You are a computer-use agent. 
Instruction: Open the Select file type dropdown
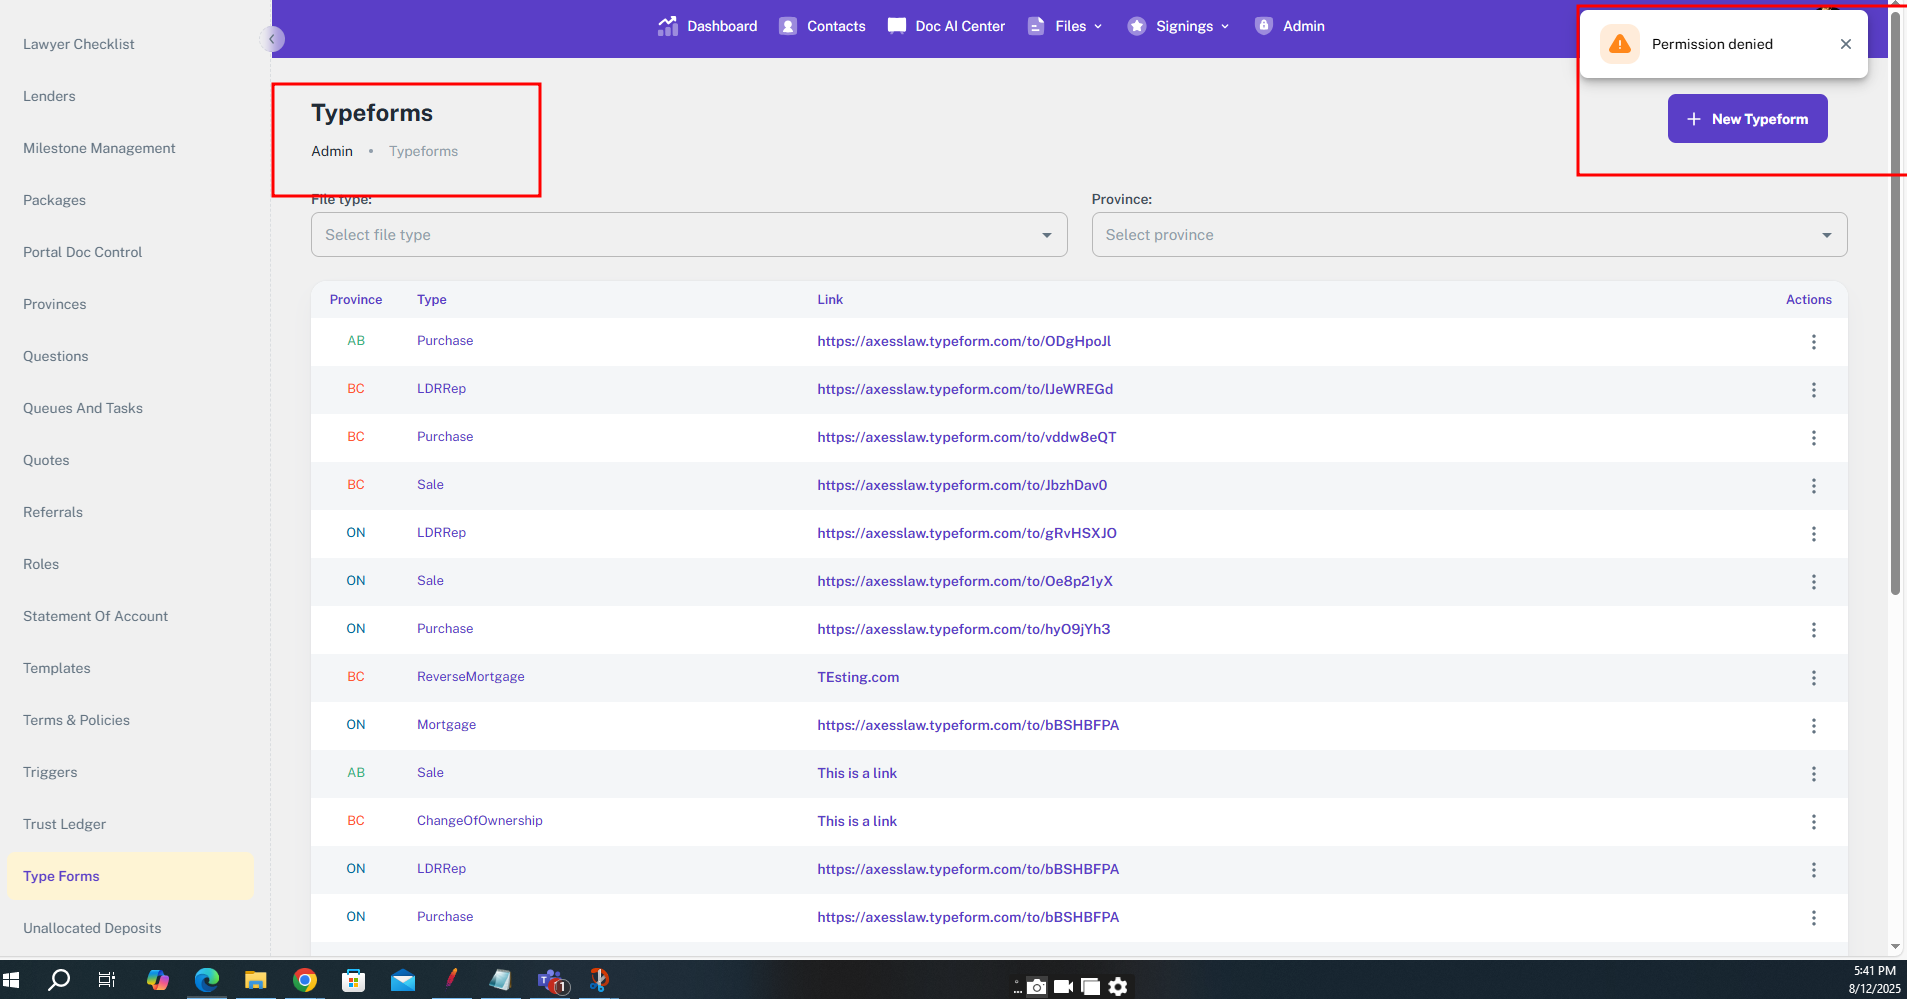click(x=688, y=235)
